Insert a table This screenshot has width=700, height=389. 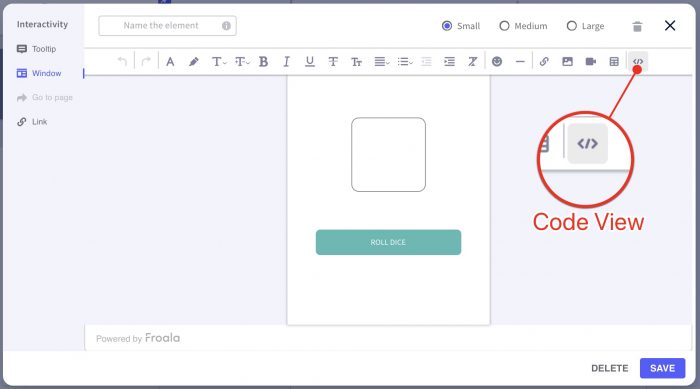614,62
